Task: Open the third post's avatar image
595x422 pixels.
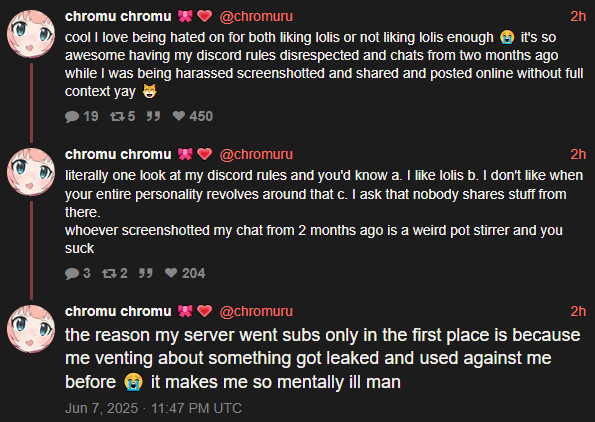Action: [x=31, y=329]
